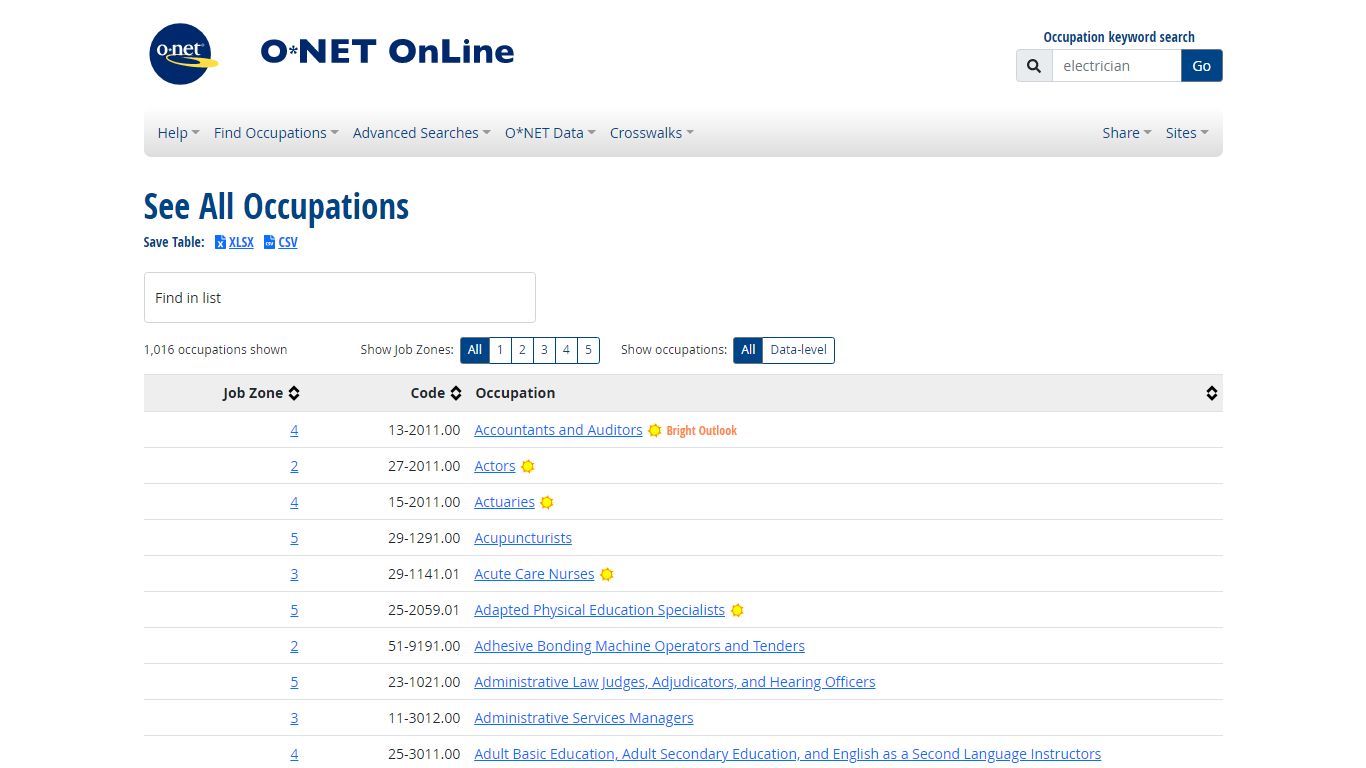Click '1,016 occupations shown' text

click(215, 350)
